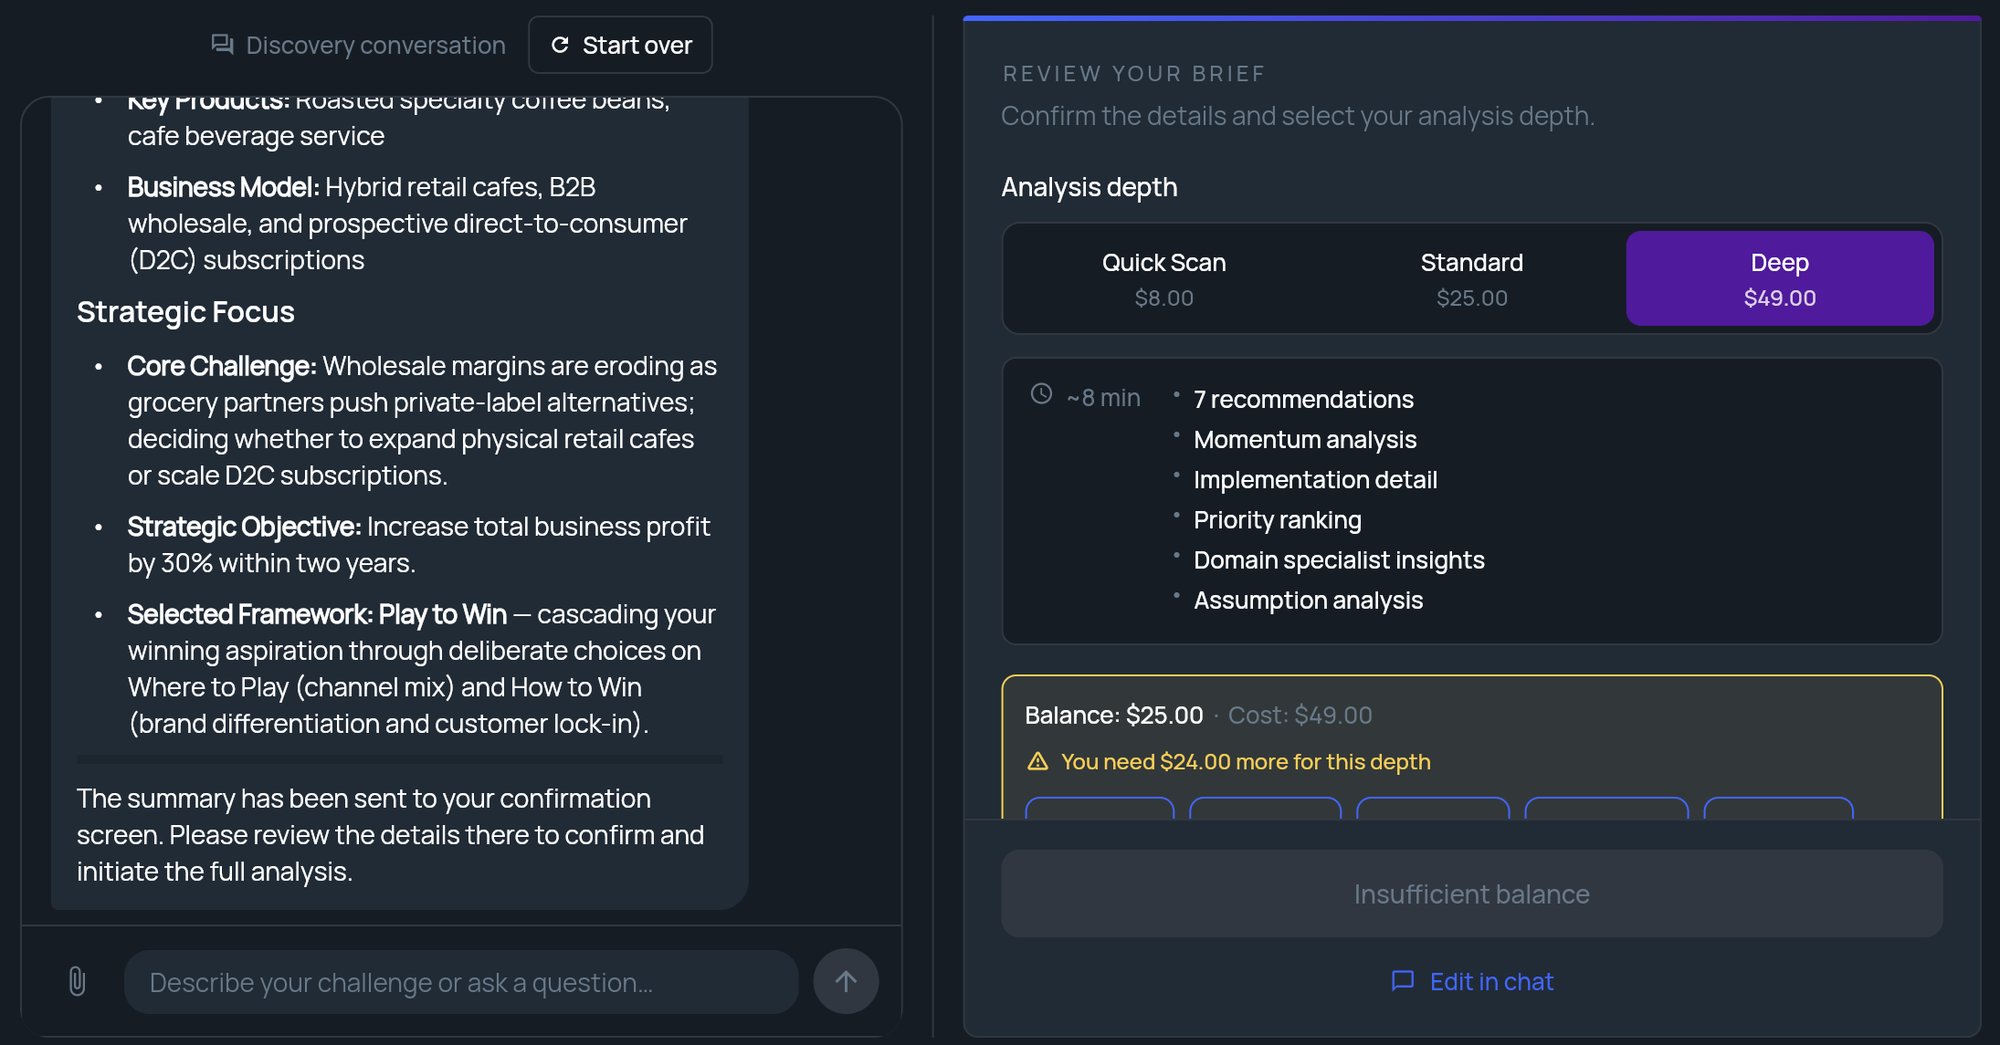
Task: Click 'Implementation detail' list item
Action: click(1315, 479)
